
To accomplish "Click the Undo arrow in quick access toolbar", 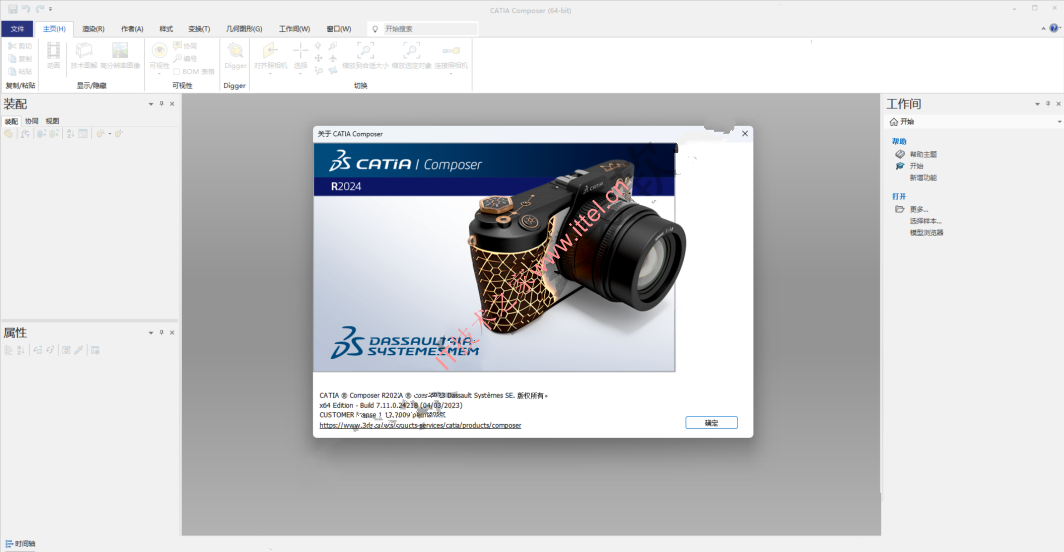I will pos(26,9).
